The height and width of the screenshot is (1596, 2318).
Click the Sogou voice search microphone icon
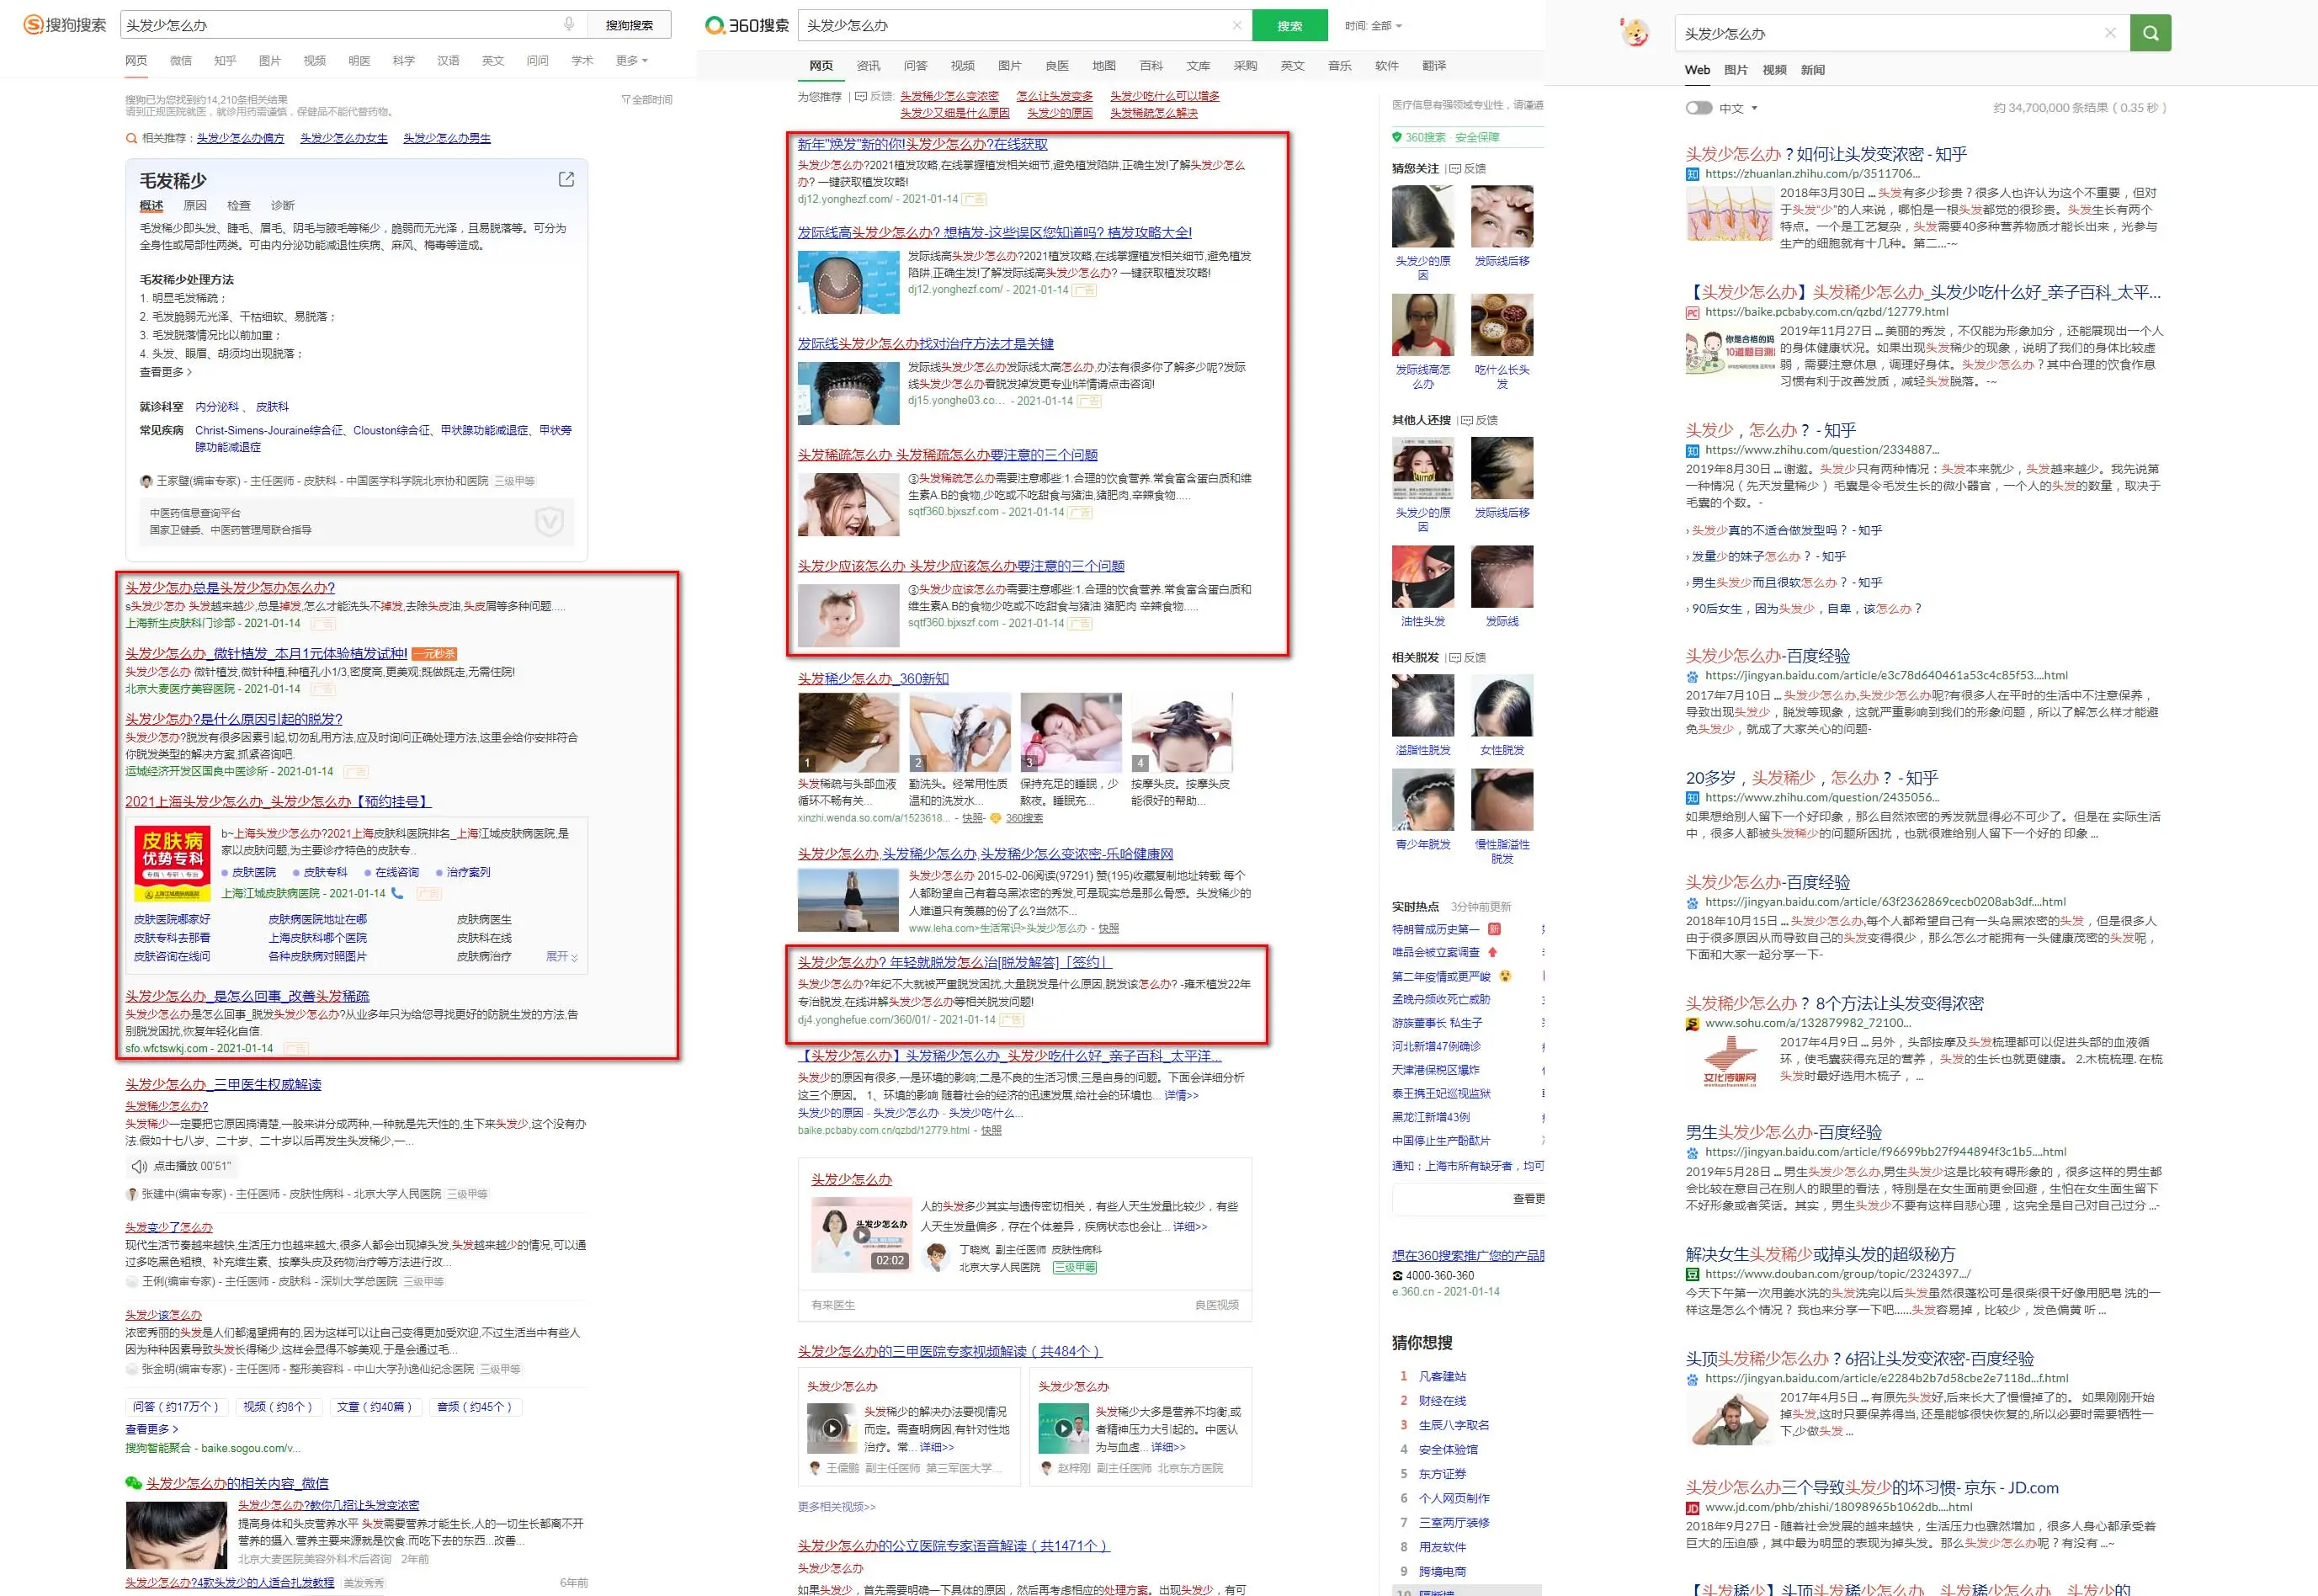pos(568,24)
